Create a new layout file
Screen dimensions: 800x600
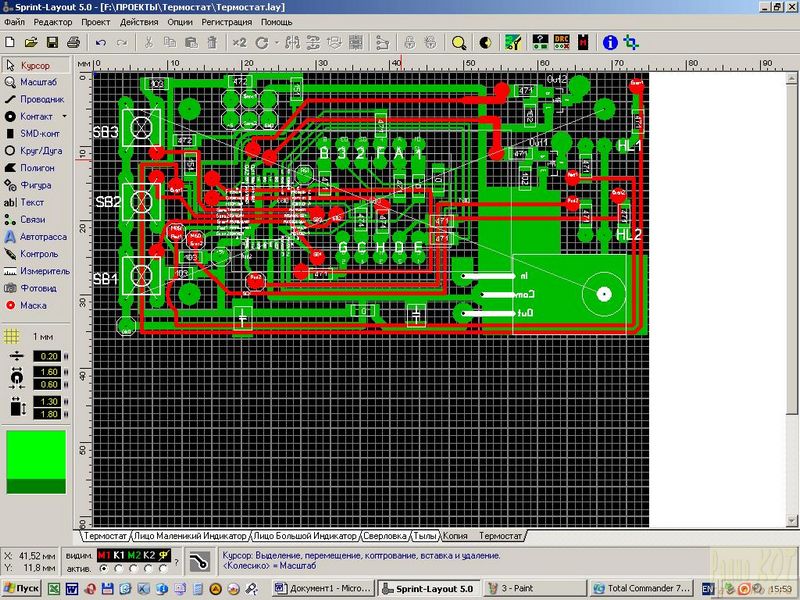tap(10, 42)
